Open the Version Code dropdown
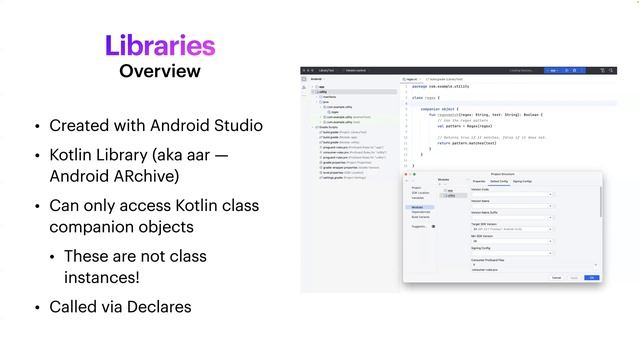The width and height of the screenshot is (640, 360). (x=512, y=194)
